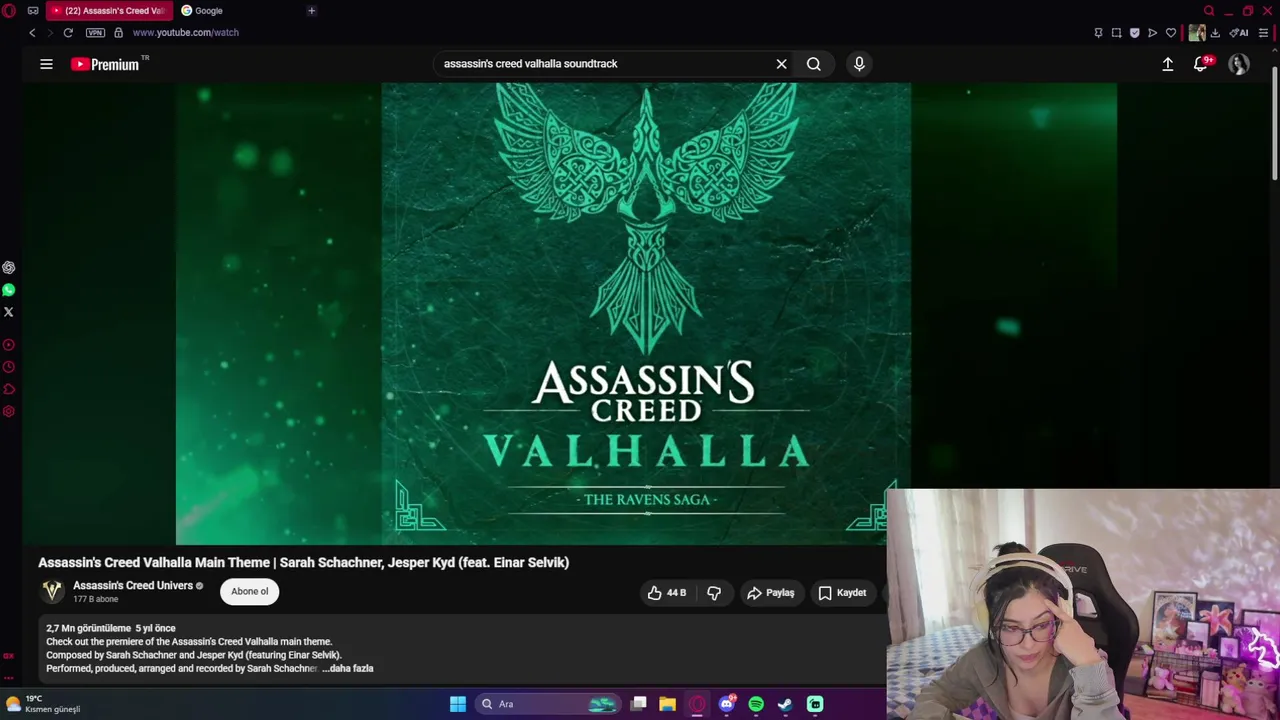Click the '2,7 Mn görüntüleme' view count

point(88,628)
